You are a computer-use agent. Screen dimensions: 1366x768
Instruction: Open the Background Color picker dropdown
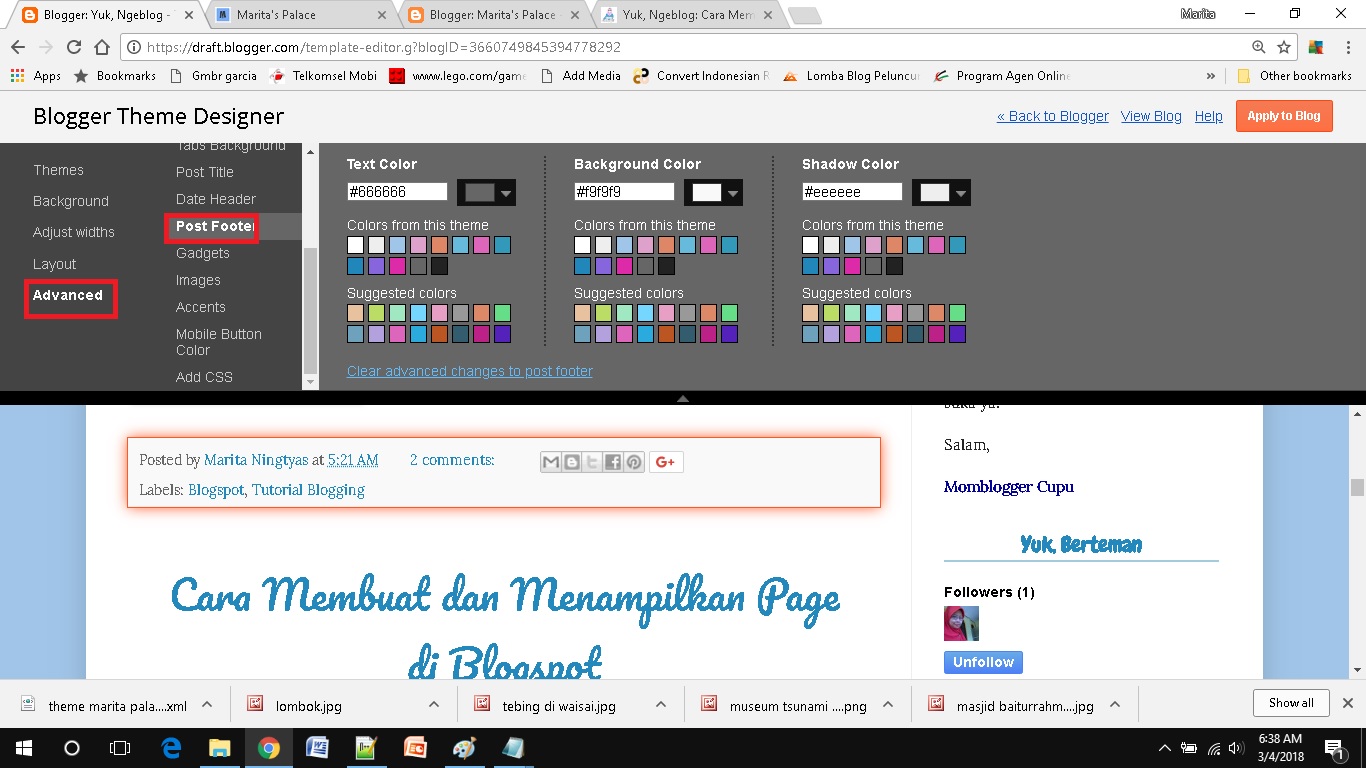(713, 193)
